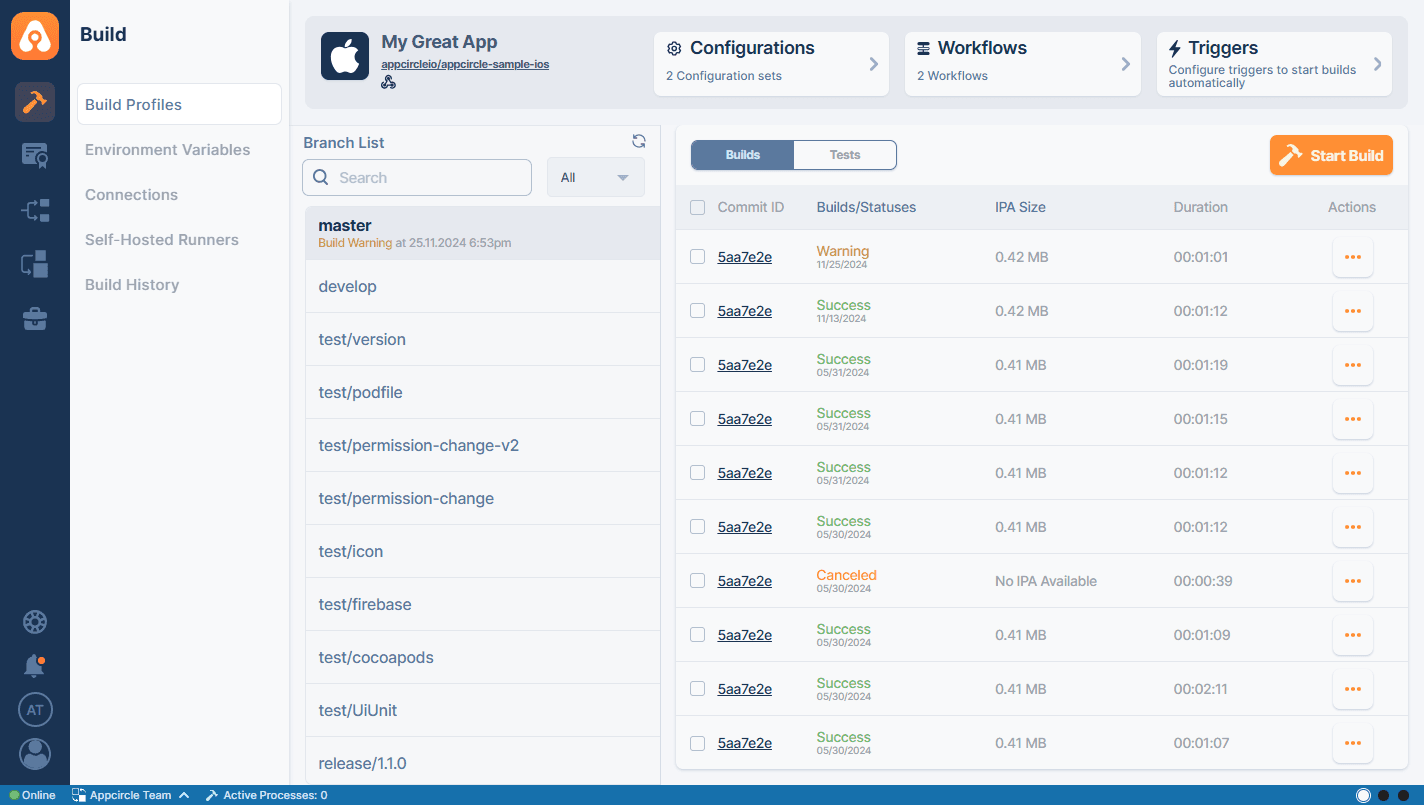The height and width of the screenshot is (805, 1424).
Task: Open actions menu for the Warning build
Action: coord(1353,257)
